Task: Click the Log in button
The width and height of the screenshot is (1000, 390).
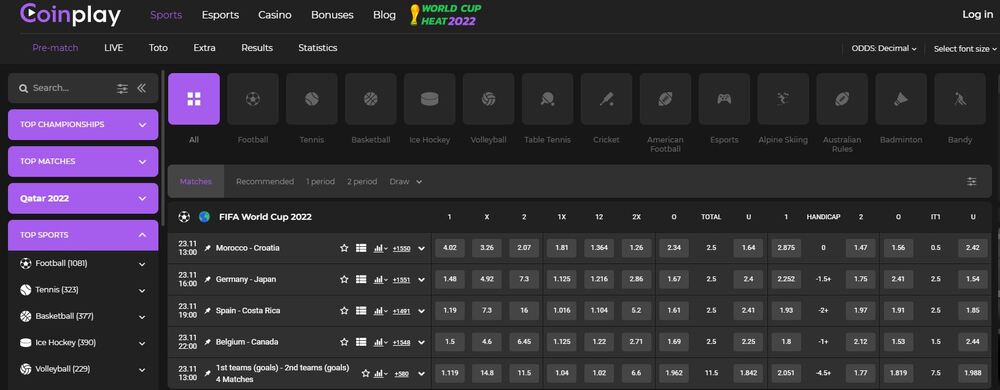Action: tap(977, 15)
